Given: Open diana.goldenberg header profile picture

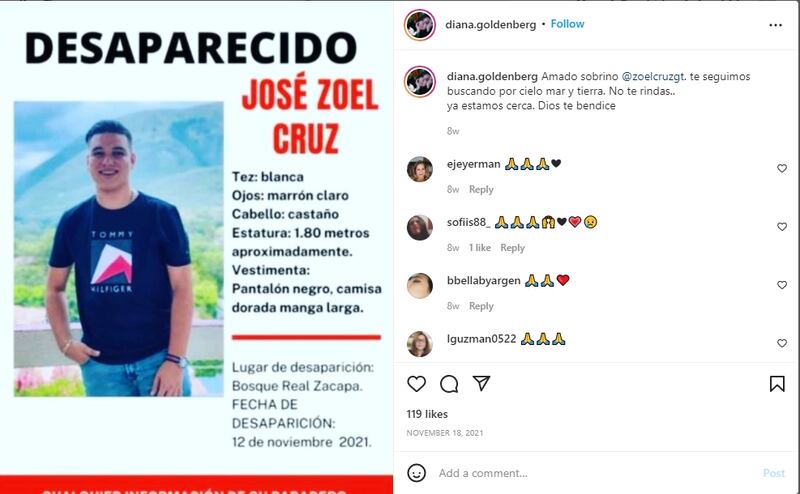Looking at the screenshot, I should 420,24.
